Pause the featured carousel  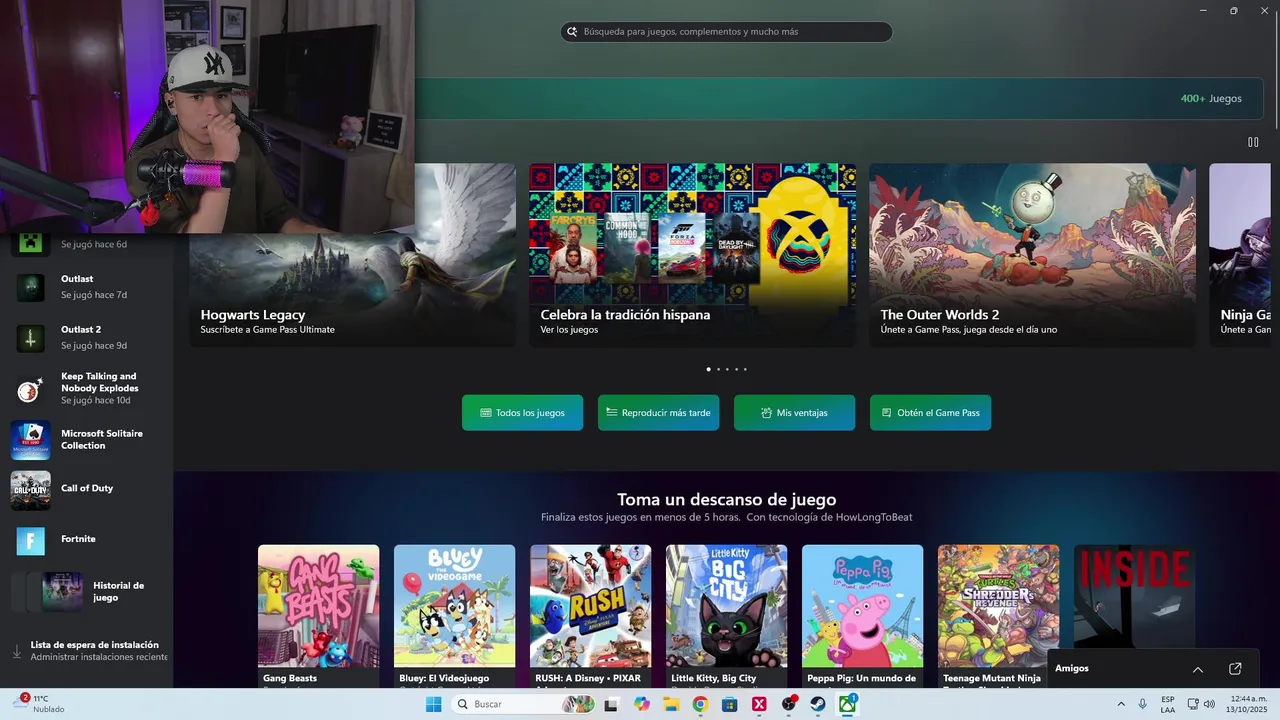tap(1253, 142)
